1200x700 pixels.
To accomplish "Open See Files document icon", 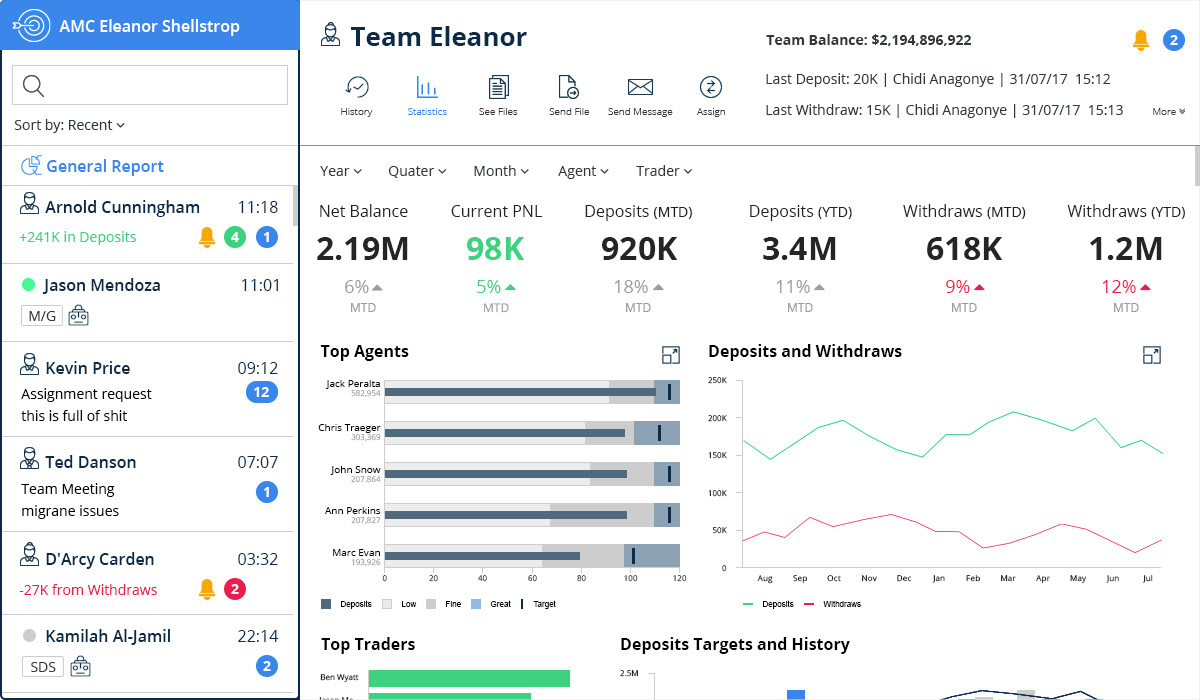I will (x=498, y=88).
